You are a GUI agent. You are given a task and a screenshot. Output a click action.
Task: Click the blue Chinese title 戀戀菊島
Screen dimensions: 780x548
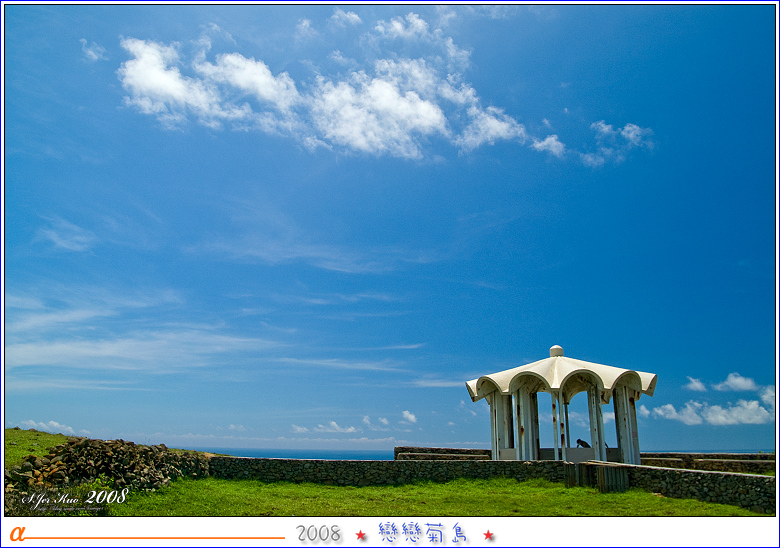[423, 533]
